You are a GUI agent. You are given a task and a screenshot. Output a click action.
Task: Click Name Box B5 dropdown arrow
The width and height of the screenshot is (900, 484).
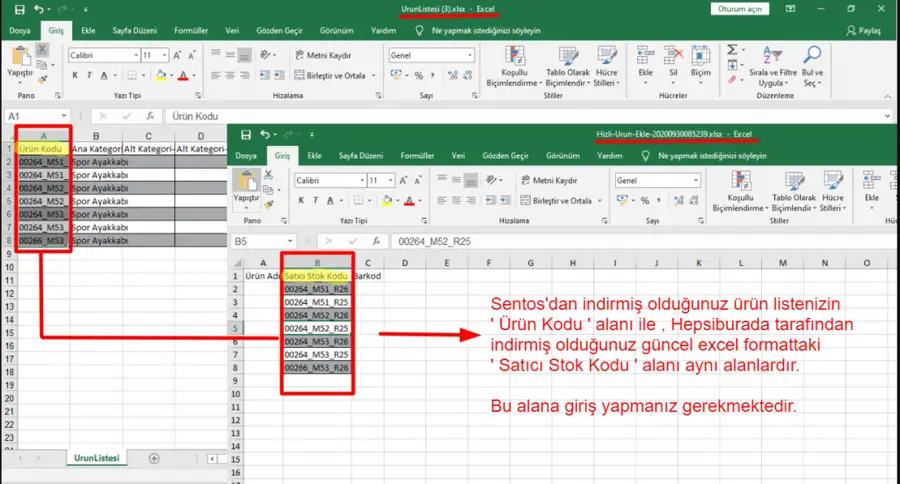[290, 241]
